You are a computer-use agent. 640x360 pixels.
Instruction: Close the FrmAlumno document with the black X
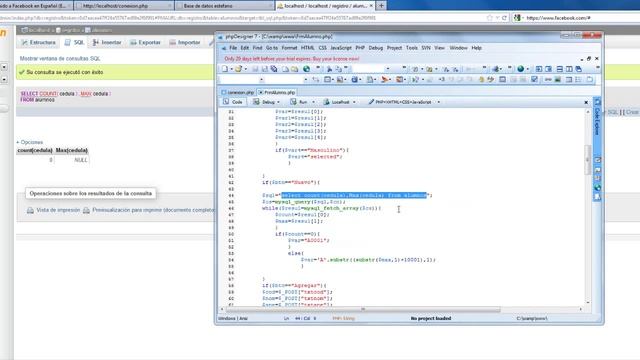[x=586, y=102]
